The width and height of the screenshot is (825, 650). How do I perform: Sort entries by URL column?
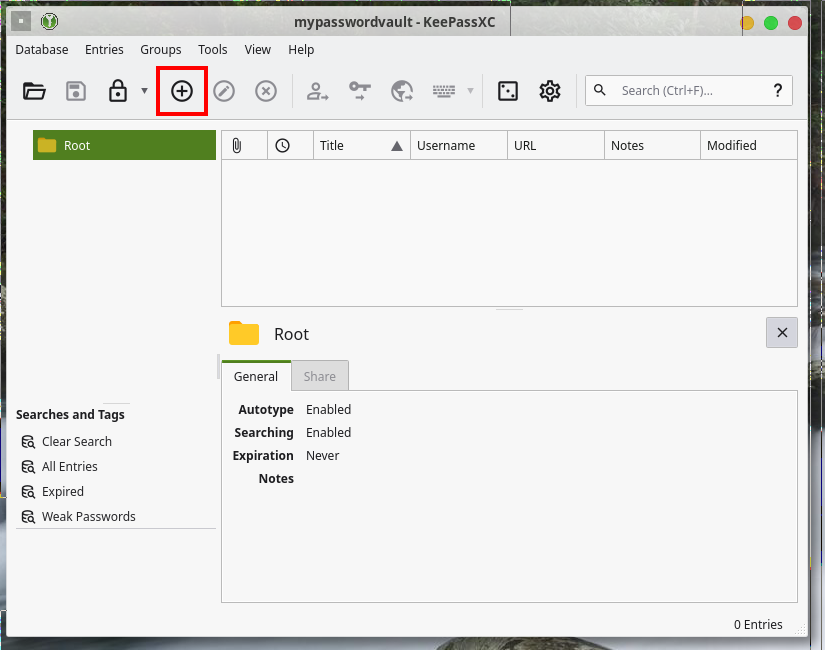point(556,145)
